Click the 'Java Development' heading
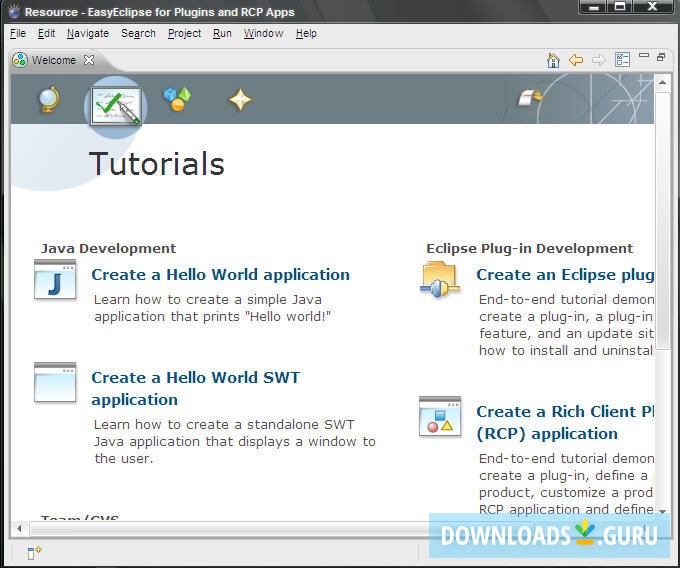Image resolution: width=680 pixels, height=568 pixels. click(108, 248)
